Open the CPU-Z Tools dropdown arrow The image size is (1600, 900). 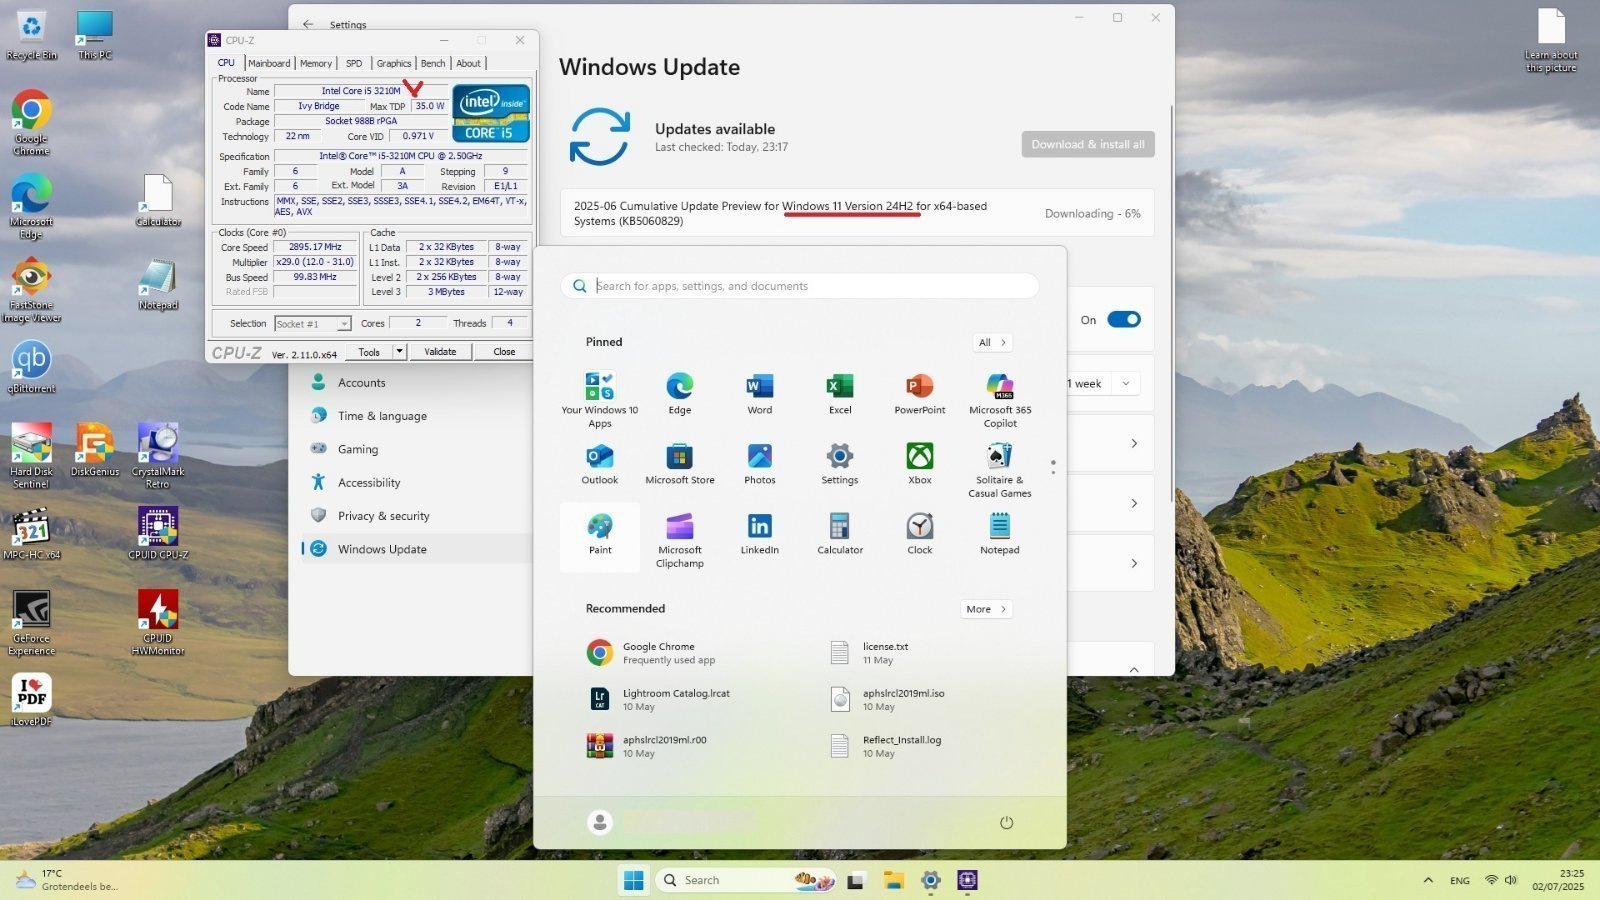[399, 352]
